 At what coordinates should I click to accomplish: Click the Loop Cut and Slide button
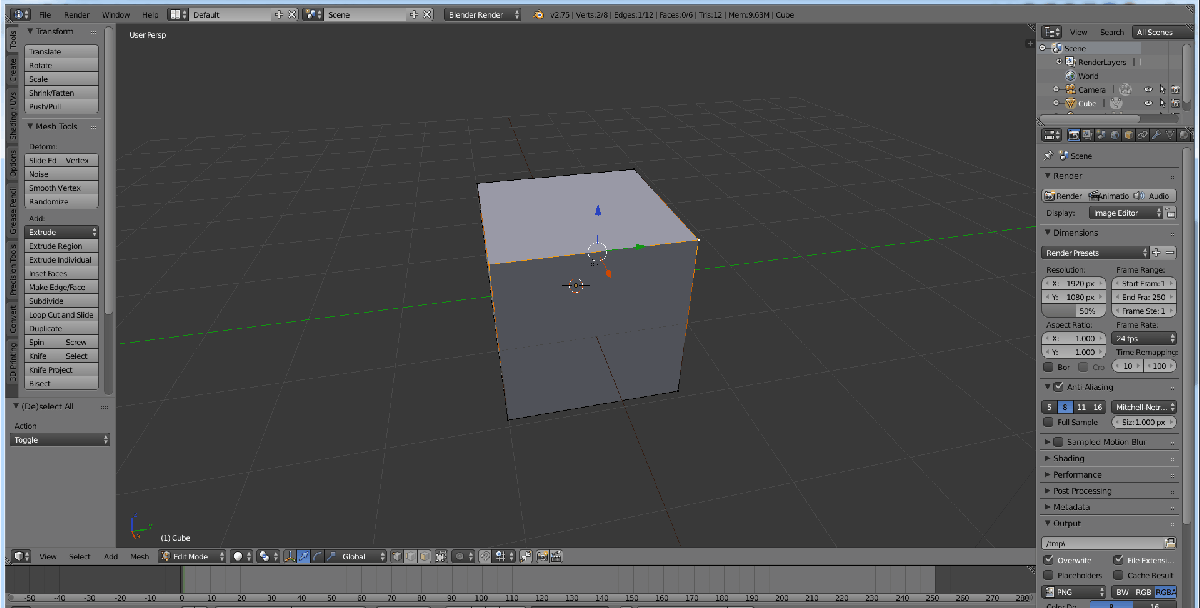[x=62, y=315]
